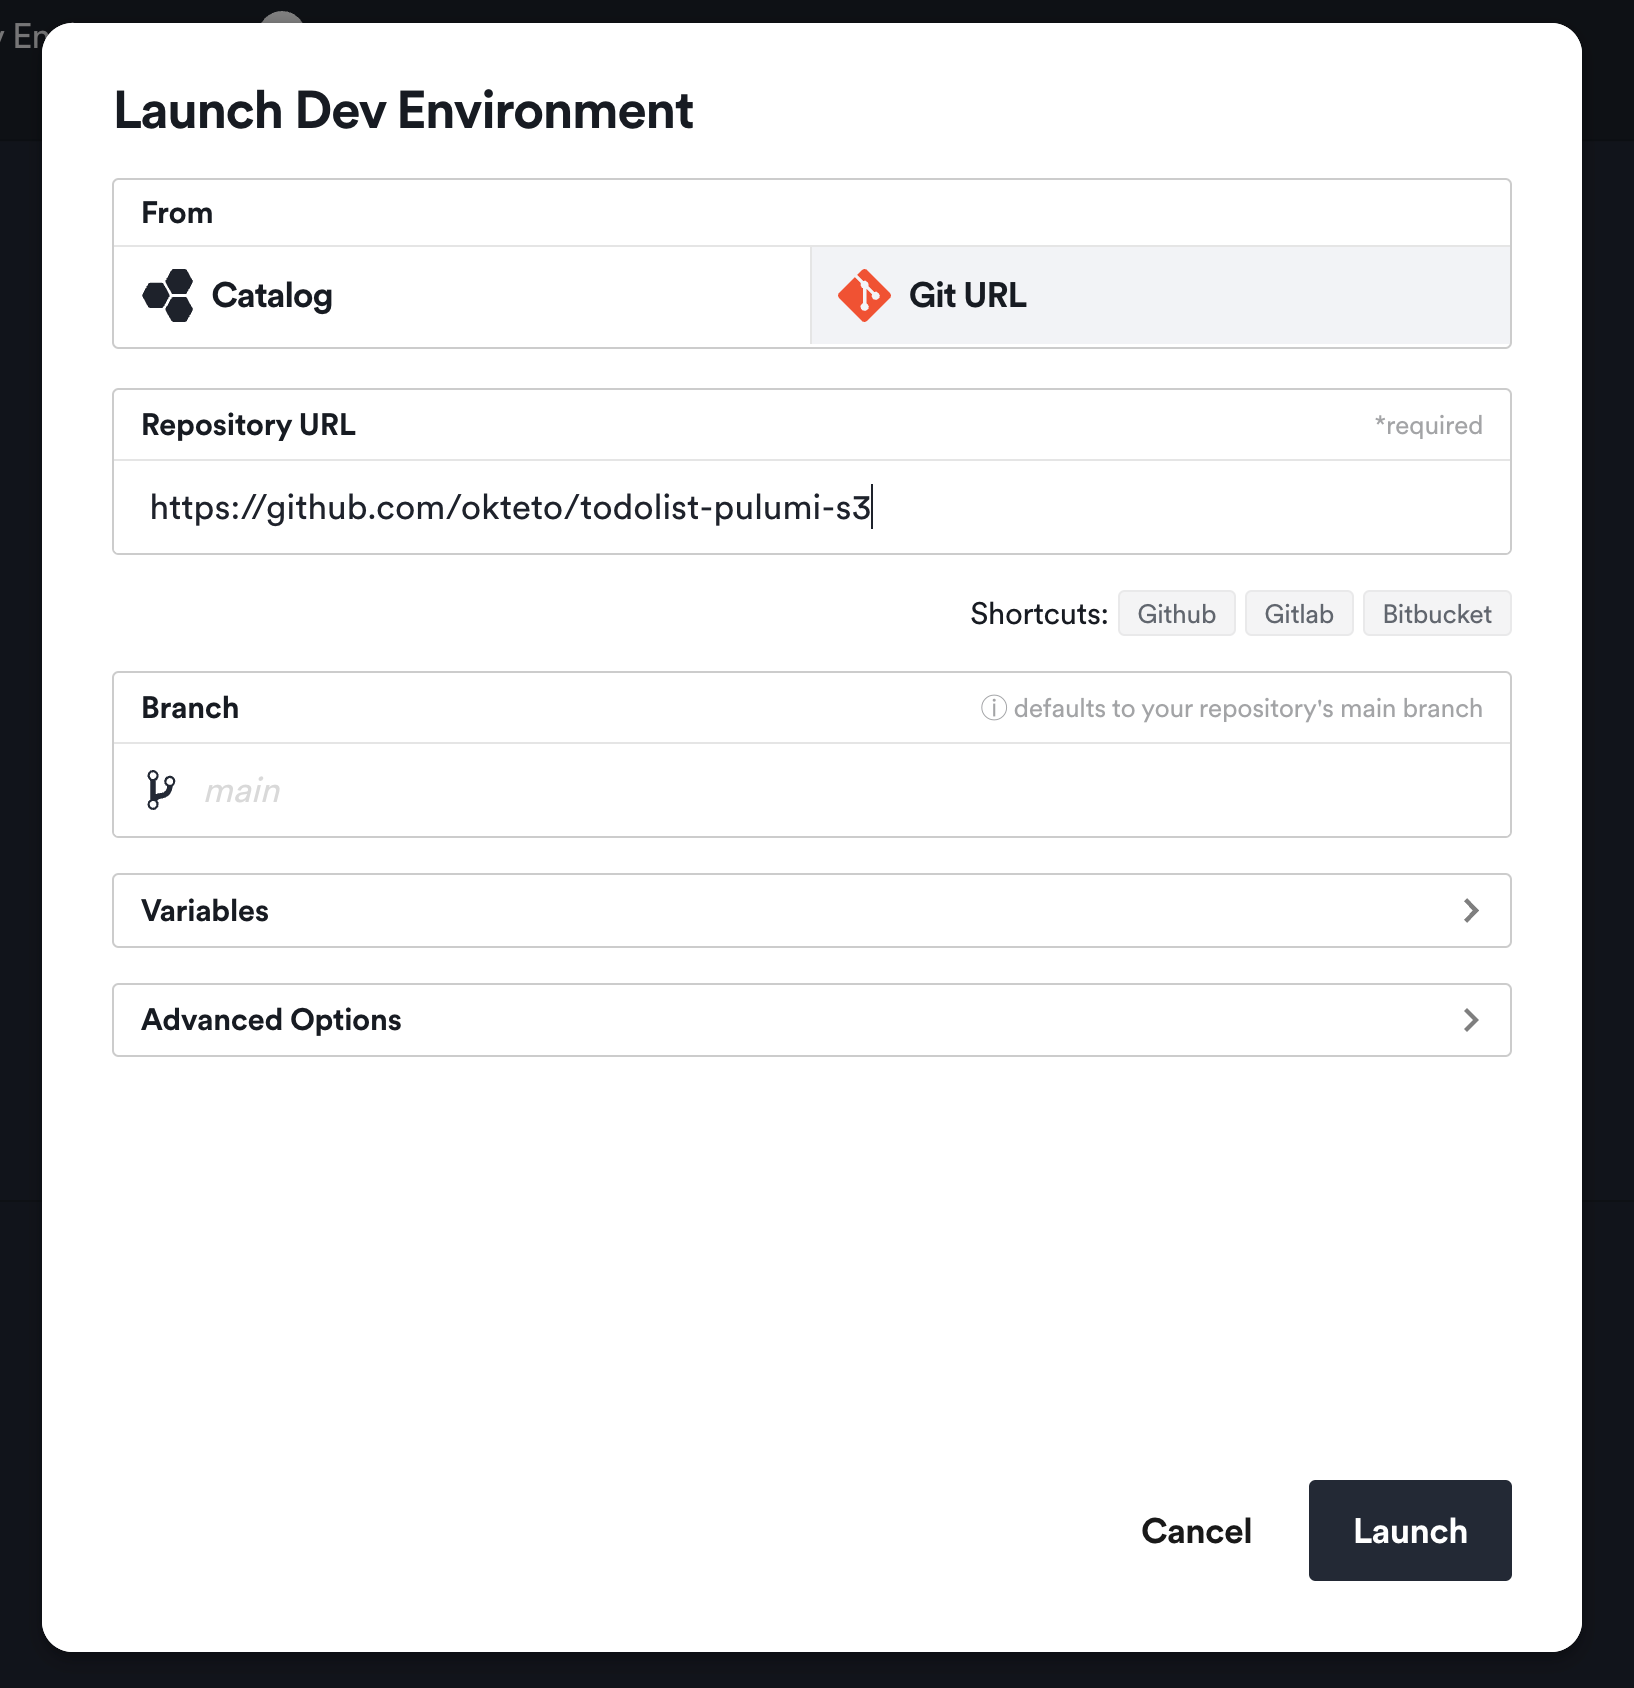Use the Bitbucket shortcut button
The height and width of the screenshot is (1688, 1634).
pos(1437,614)
